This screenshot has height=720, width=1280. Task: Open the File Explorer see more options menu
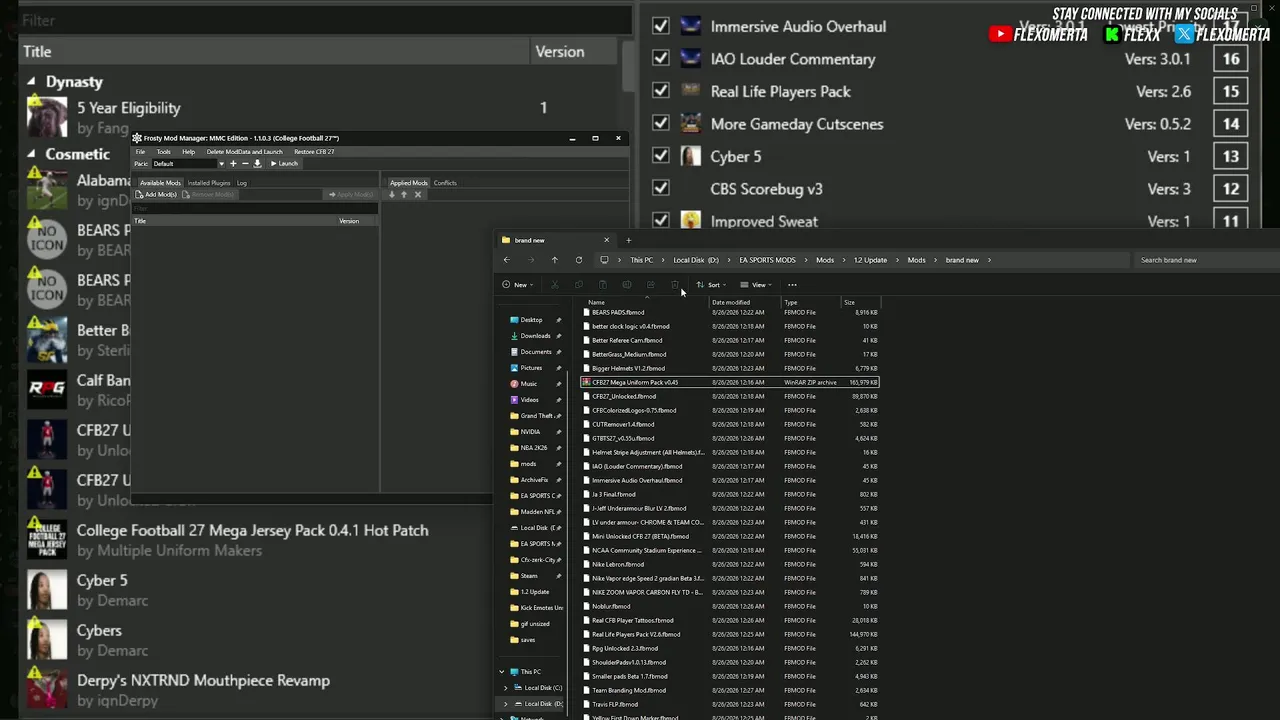(x=792, y=285)
